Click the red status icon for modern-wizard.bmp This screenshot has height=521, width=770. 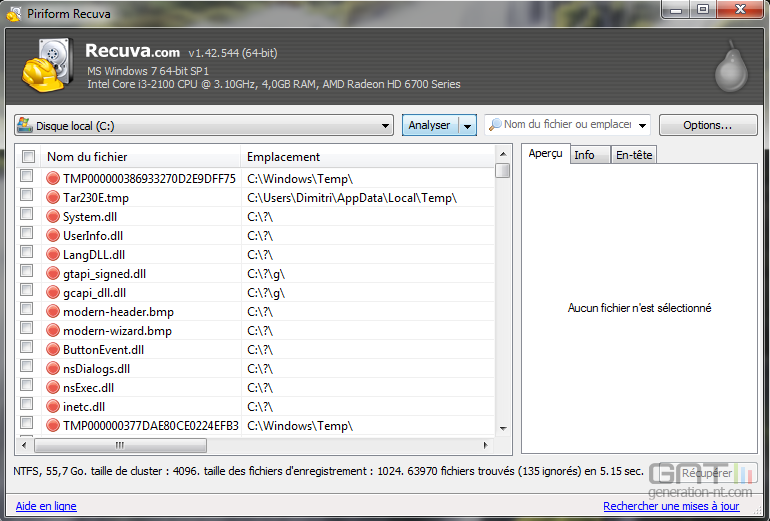point(53,330)
